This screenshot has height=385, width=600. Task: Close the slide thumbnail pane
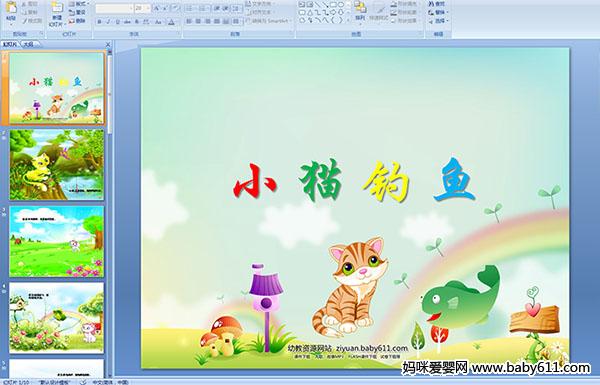[108, 45]
